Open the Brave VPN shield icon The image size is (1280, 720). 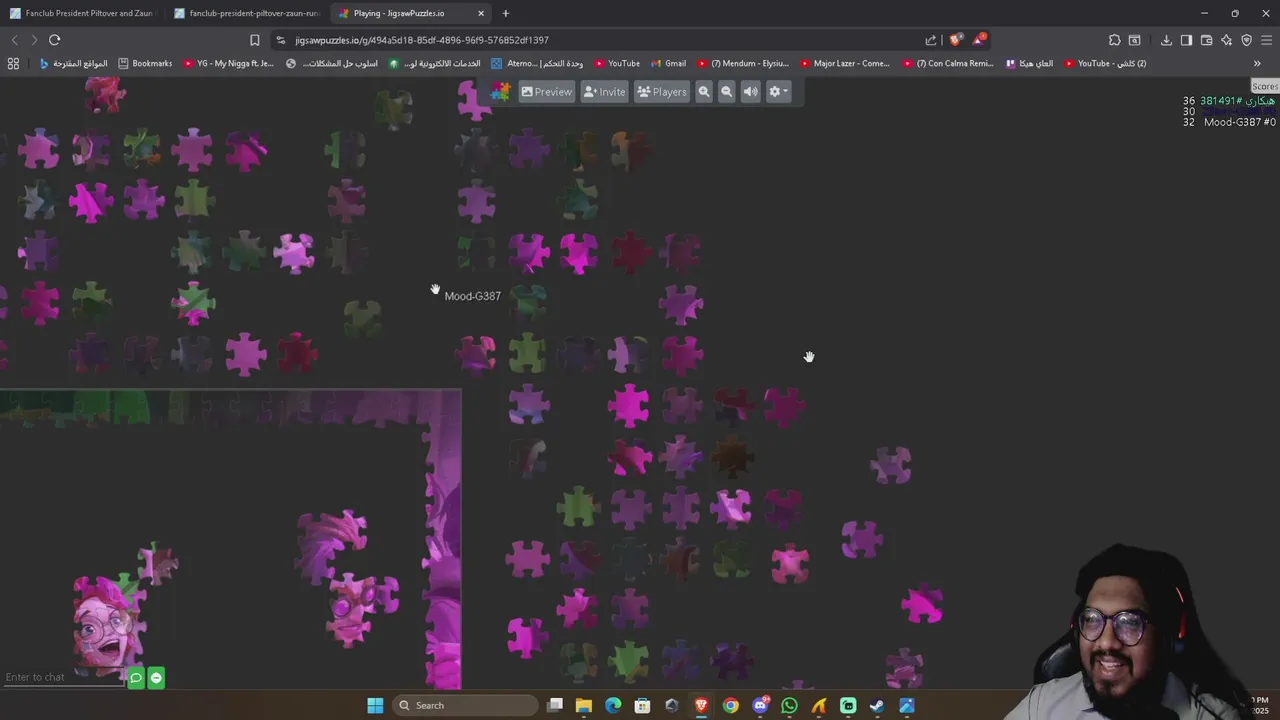click(x=1246, y=40)
